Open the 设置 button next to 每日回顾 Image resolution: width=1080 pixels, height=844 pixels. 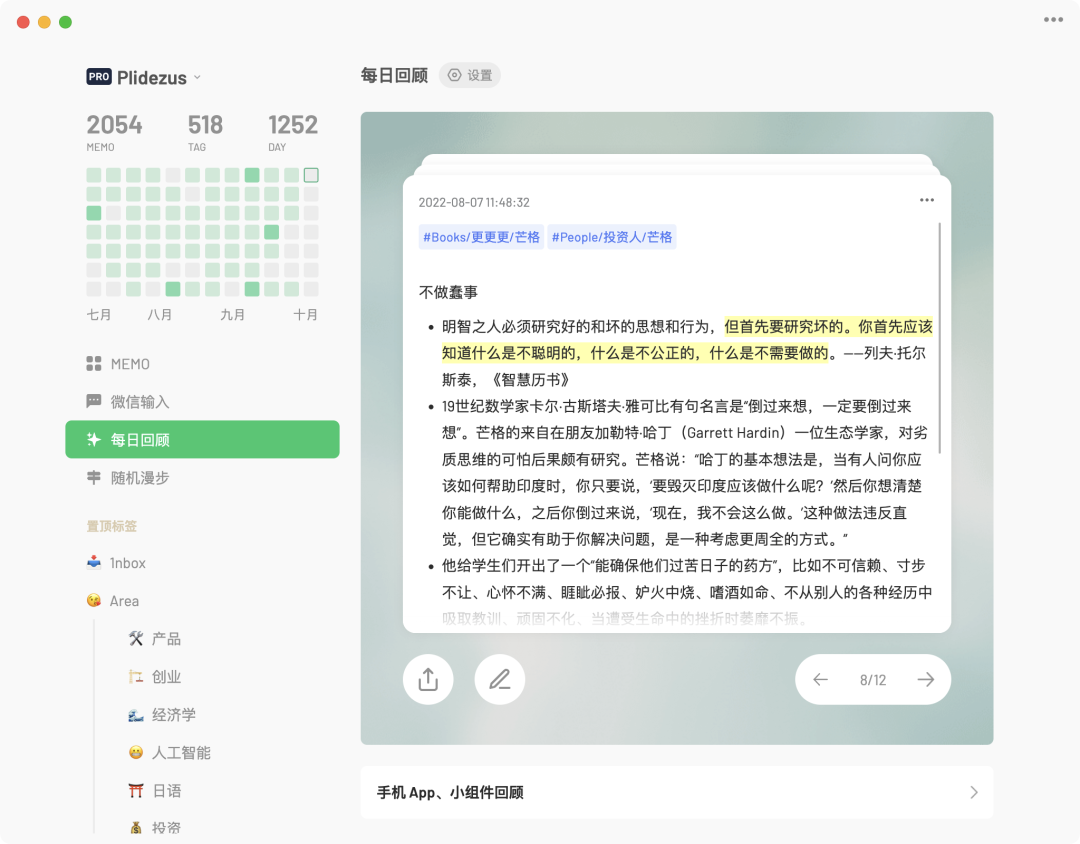pos(470,75)
